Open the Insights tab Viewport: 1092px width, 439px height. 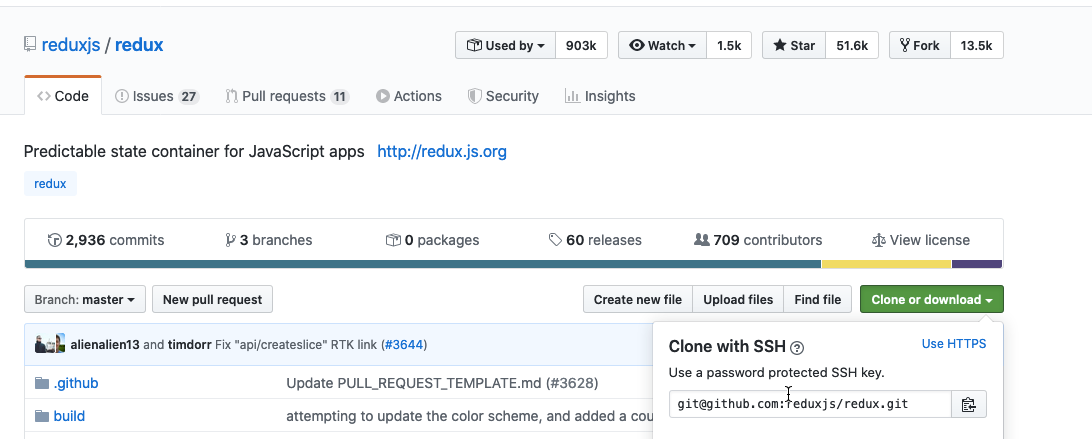pyautogui.click(x=600, y=96)
